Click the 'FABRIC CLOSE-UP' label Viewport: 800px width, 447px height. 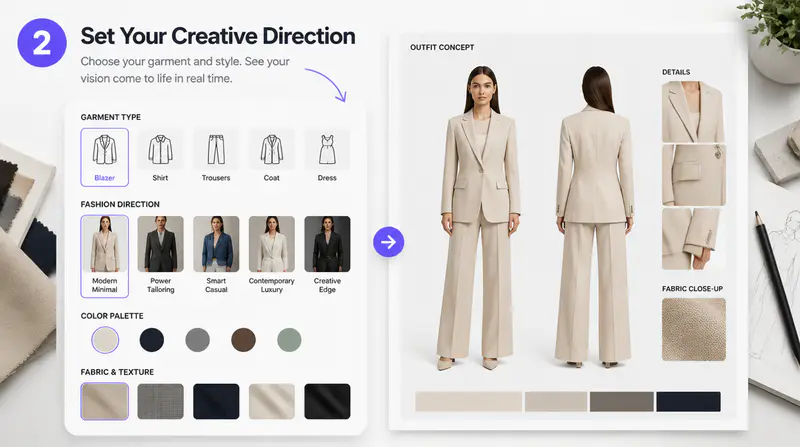point(692,289)
